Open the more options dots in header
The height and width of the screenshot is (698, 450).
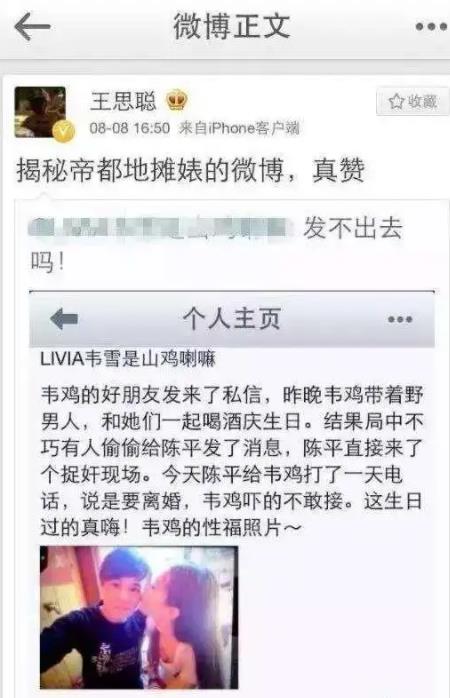(431, 27)
